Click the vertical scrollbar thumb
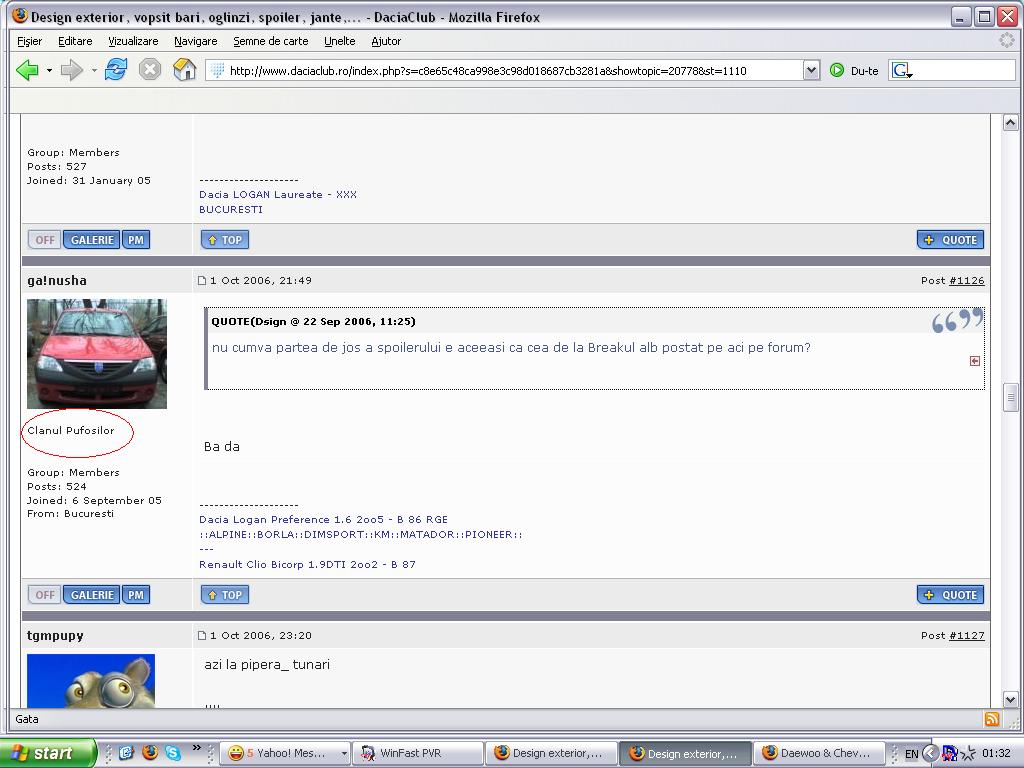 (x=1011, y=397)
